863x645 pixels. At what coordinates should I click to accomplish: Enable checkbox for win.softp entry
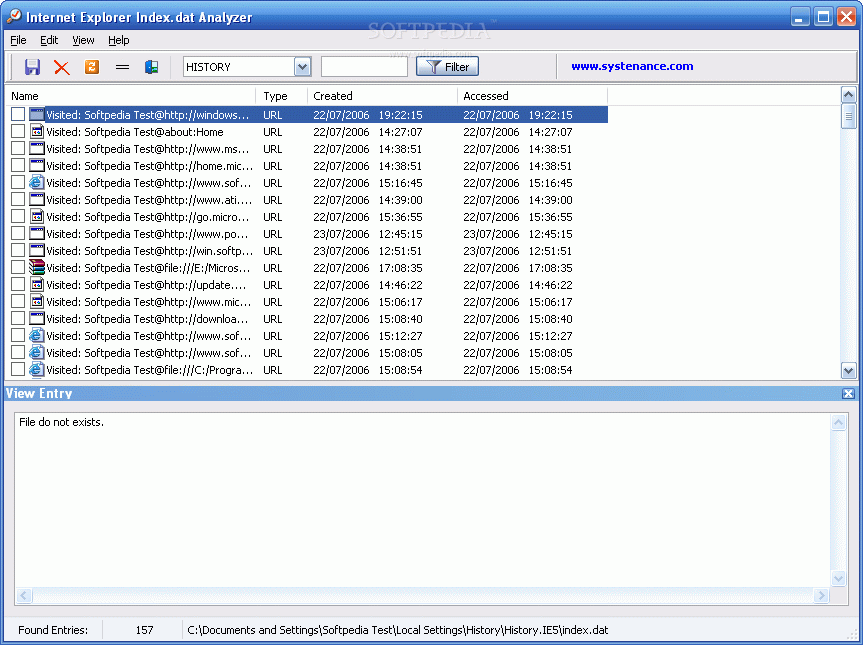[x=18, y=250]
